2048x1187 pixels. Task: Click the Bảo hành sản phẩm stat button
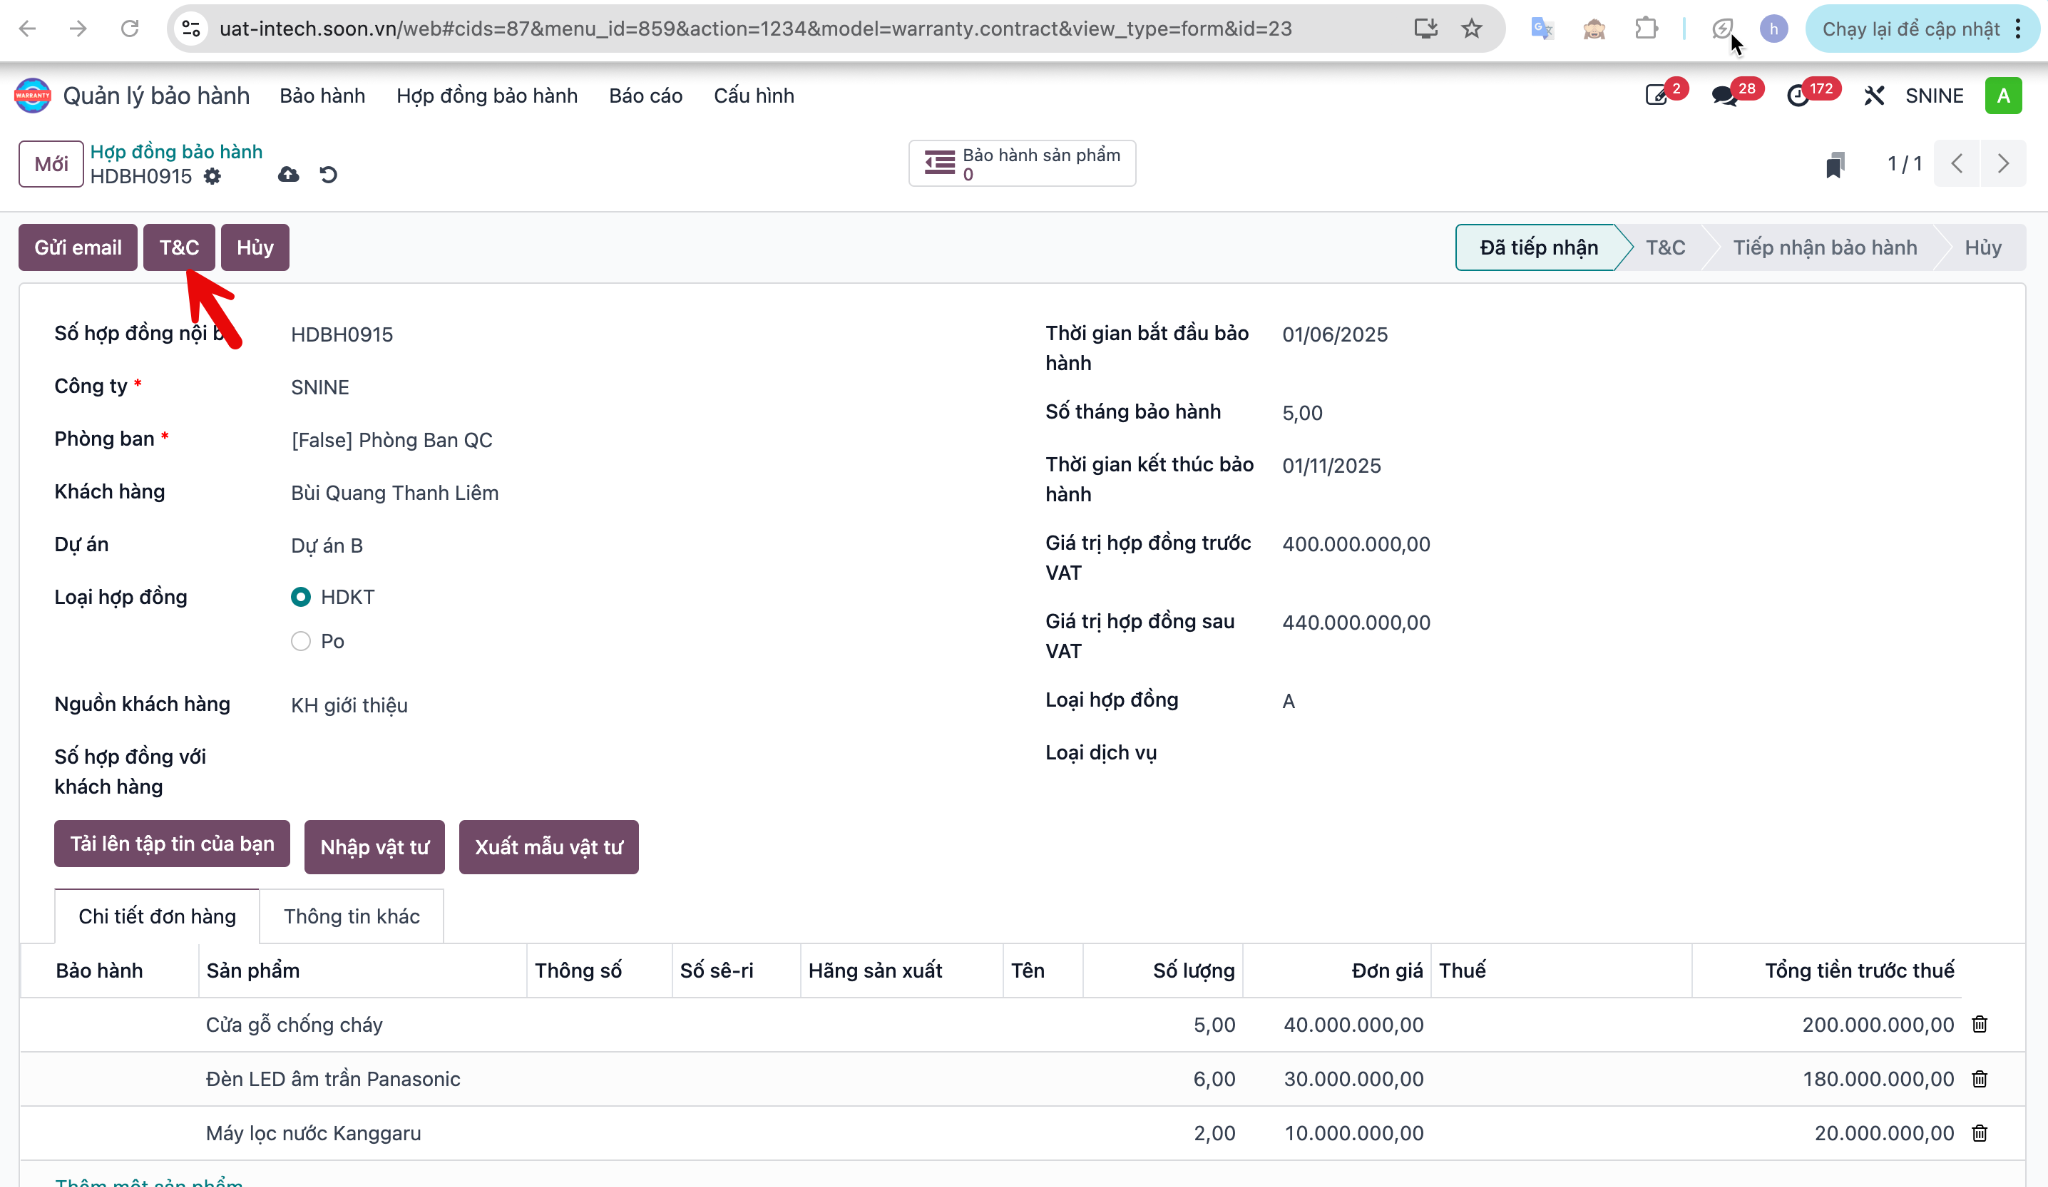tap(1022, 163)
